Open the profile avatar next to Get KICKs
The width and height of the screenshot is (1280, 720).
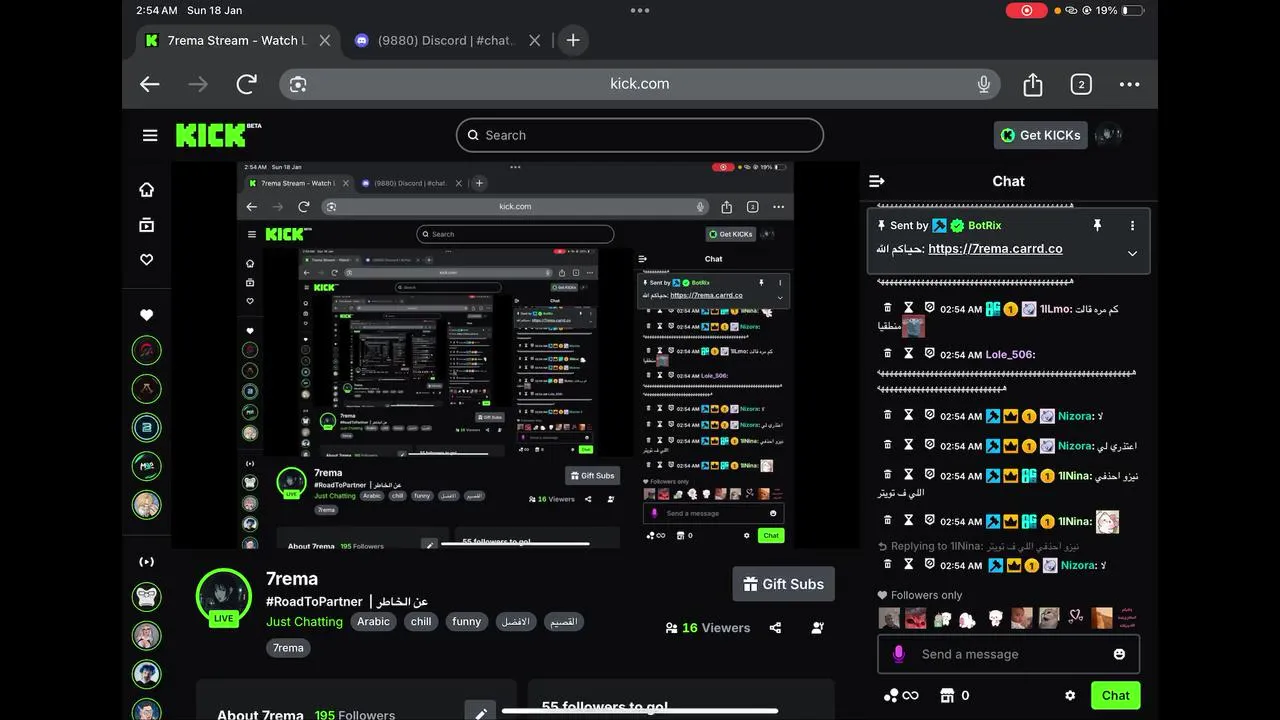(1108, 135)
